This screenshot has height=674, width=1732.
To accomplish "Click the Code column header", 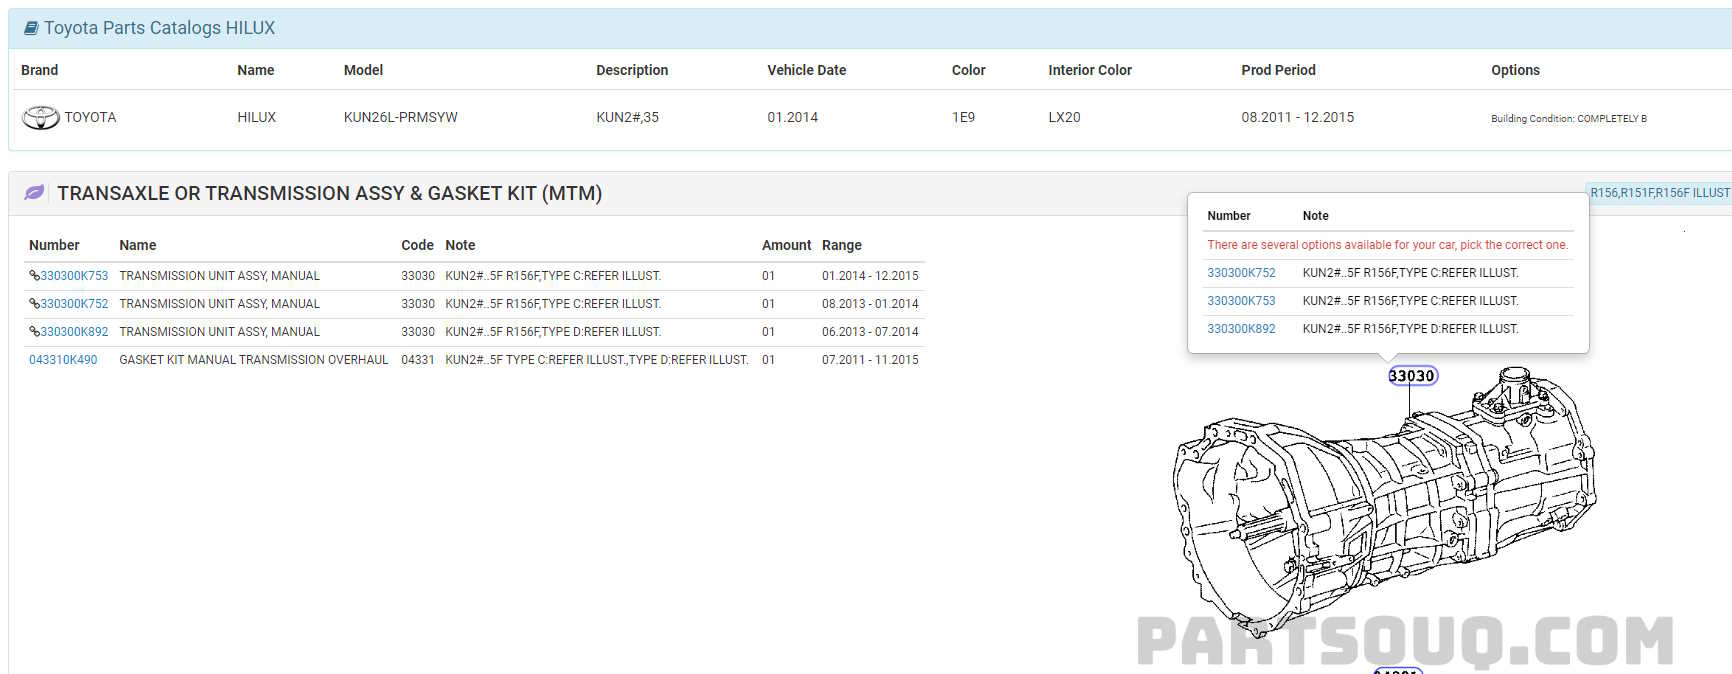I will pyautogui.click(x=417, y=245).
